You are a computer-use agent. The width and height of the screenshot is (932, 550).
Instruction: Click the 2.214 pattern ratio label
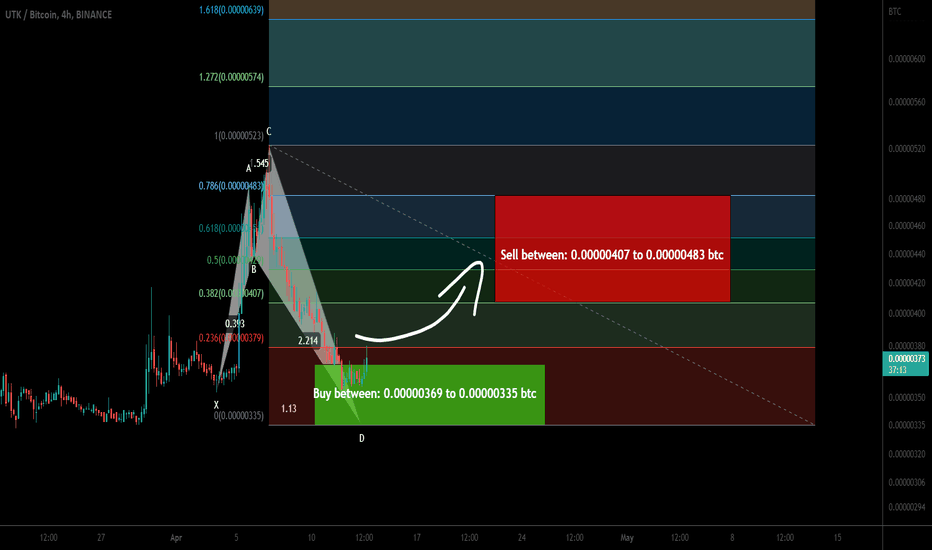click(308, 341)
